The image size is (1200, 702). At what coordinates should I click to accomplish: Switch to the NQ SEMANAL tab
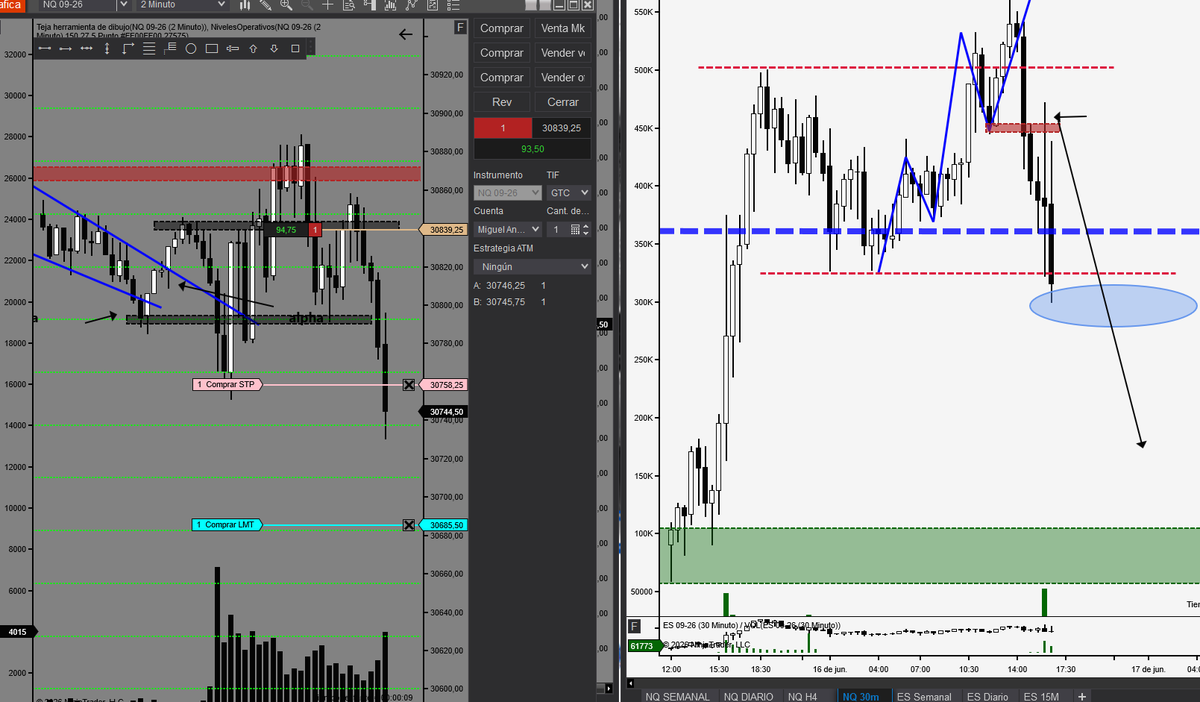677,696
